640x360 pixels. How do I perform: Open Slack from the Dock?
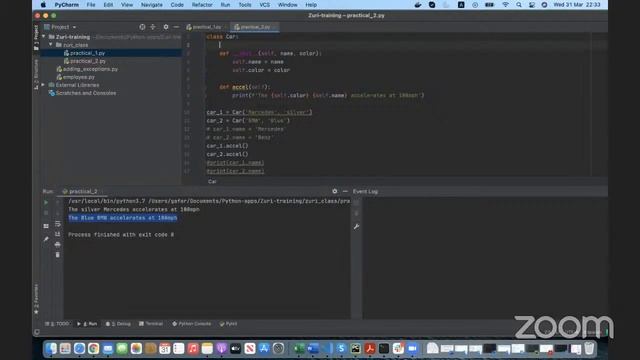tap(398, 348)
